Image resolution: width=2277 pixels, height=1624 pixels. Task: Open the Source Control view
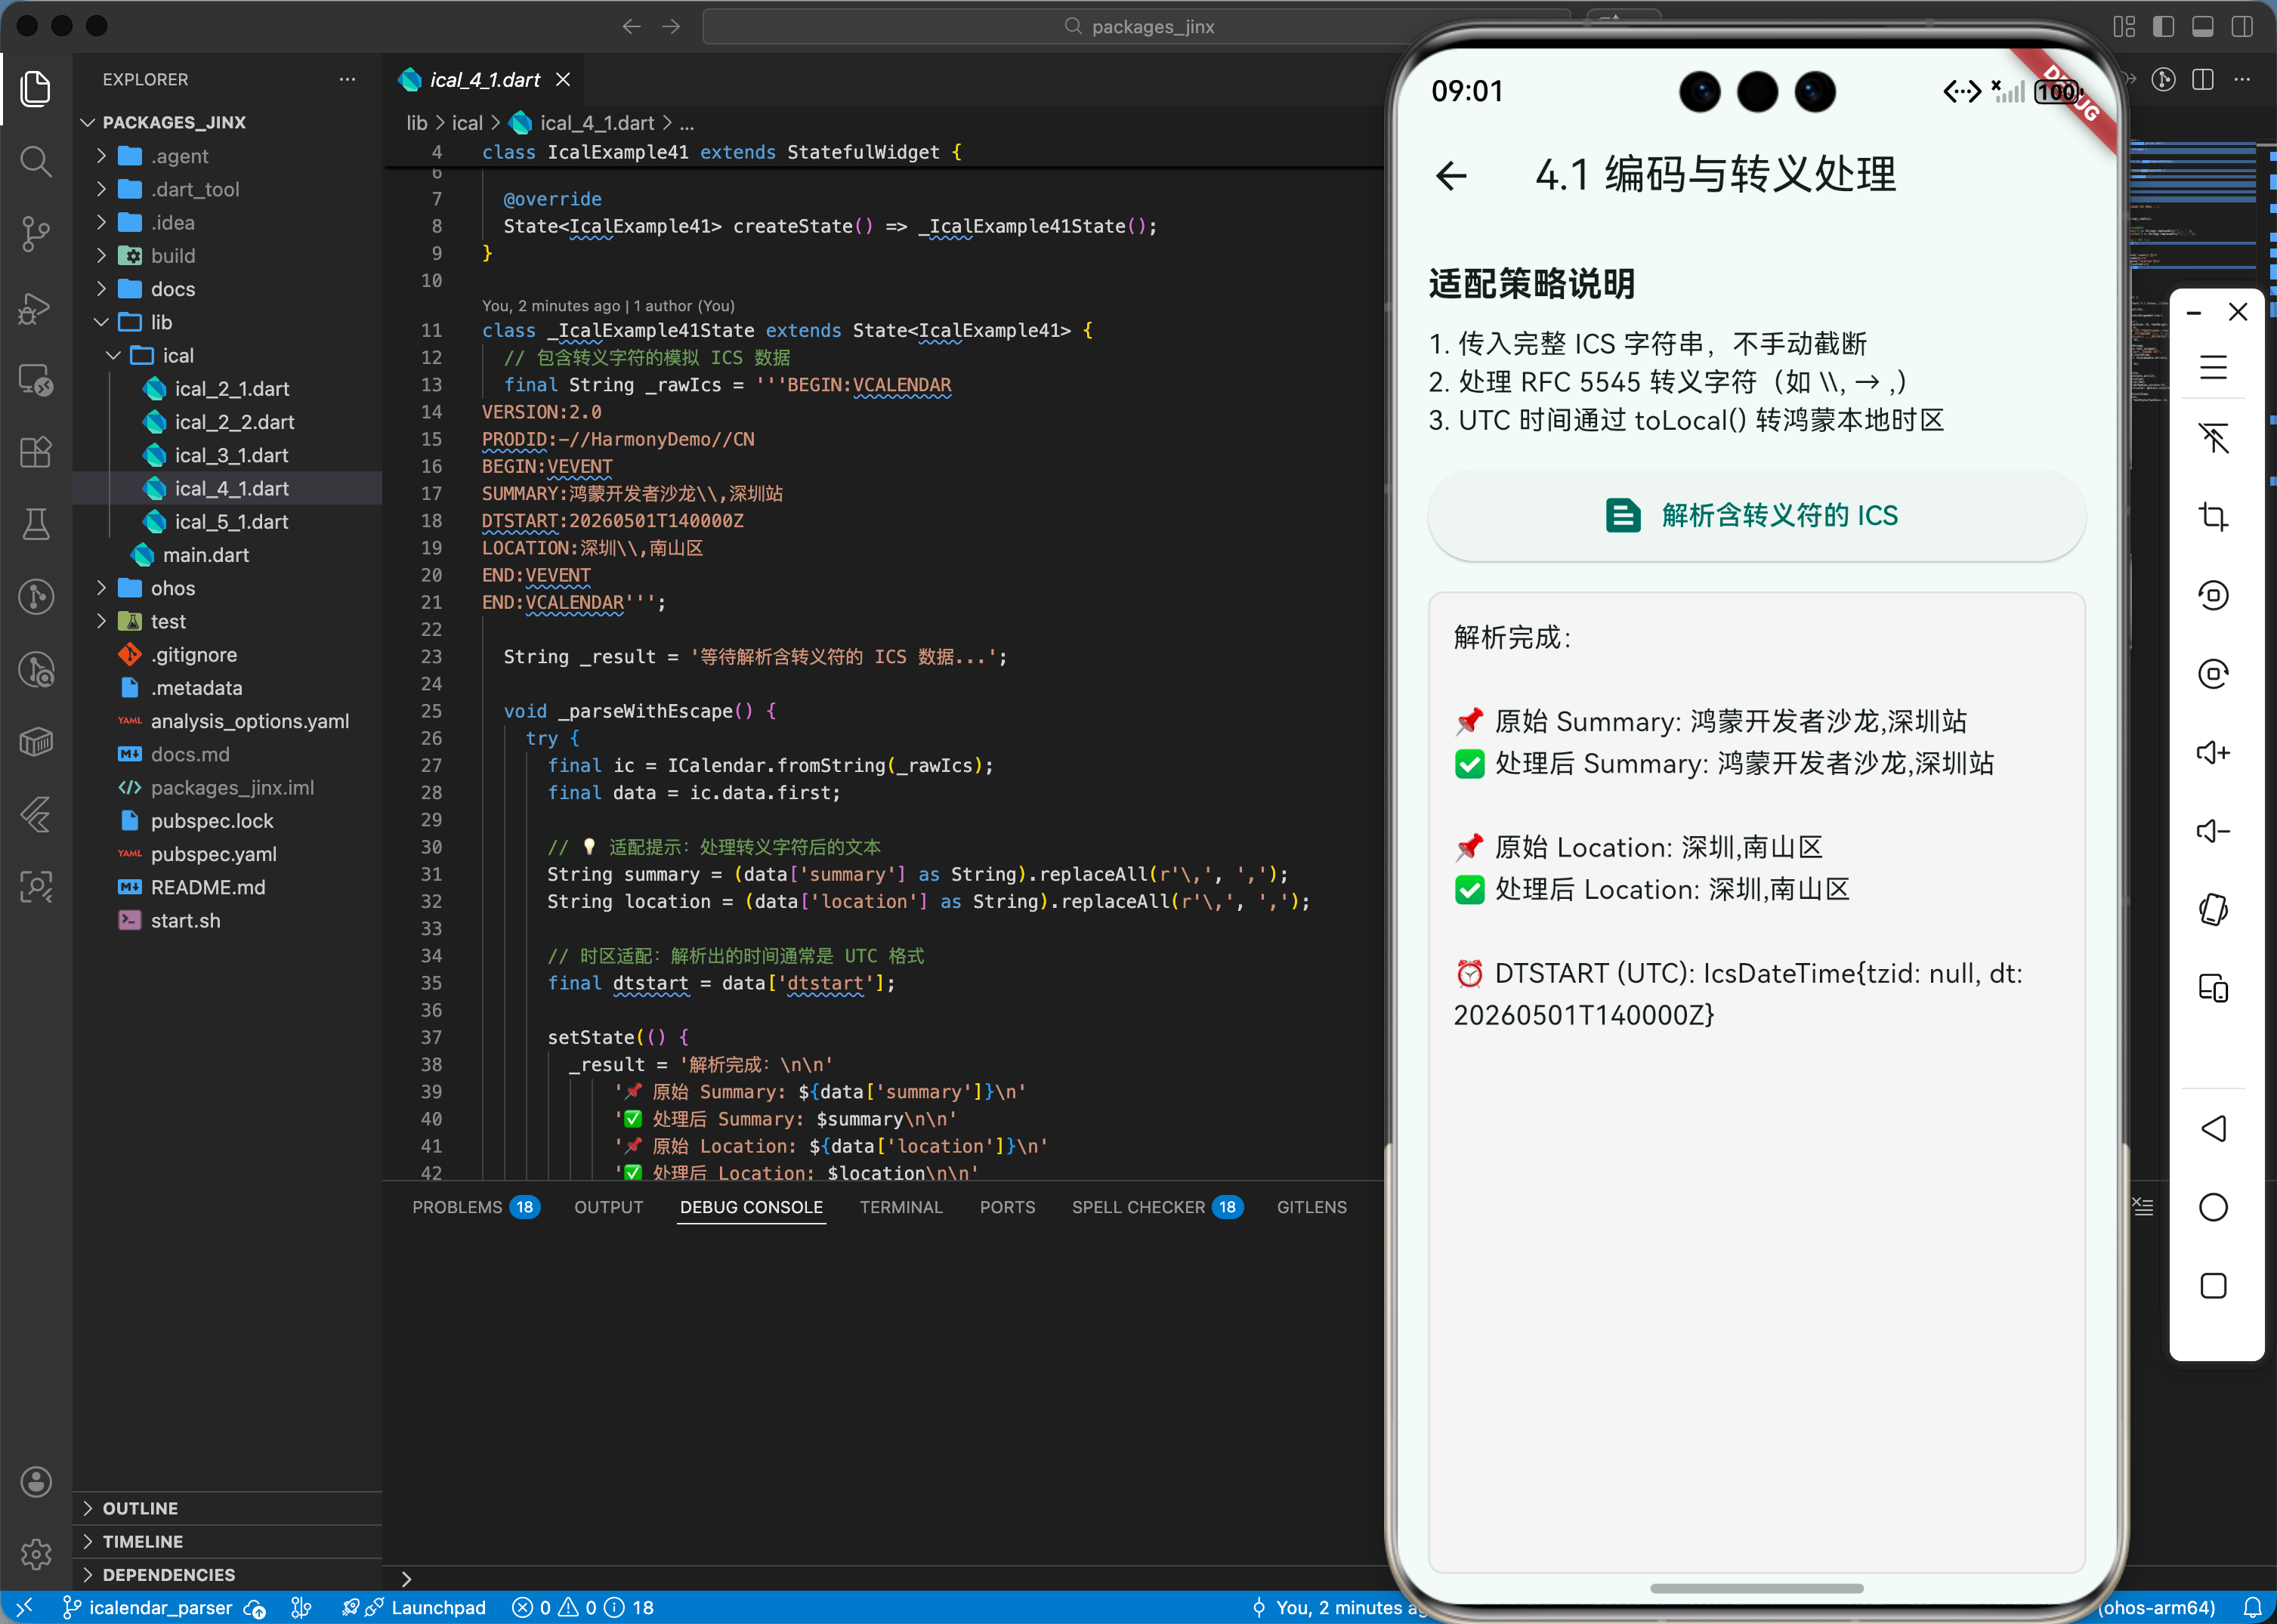point(36,233)
